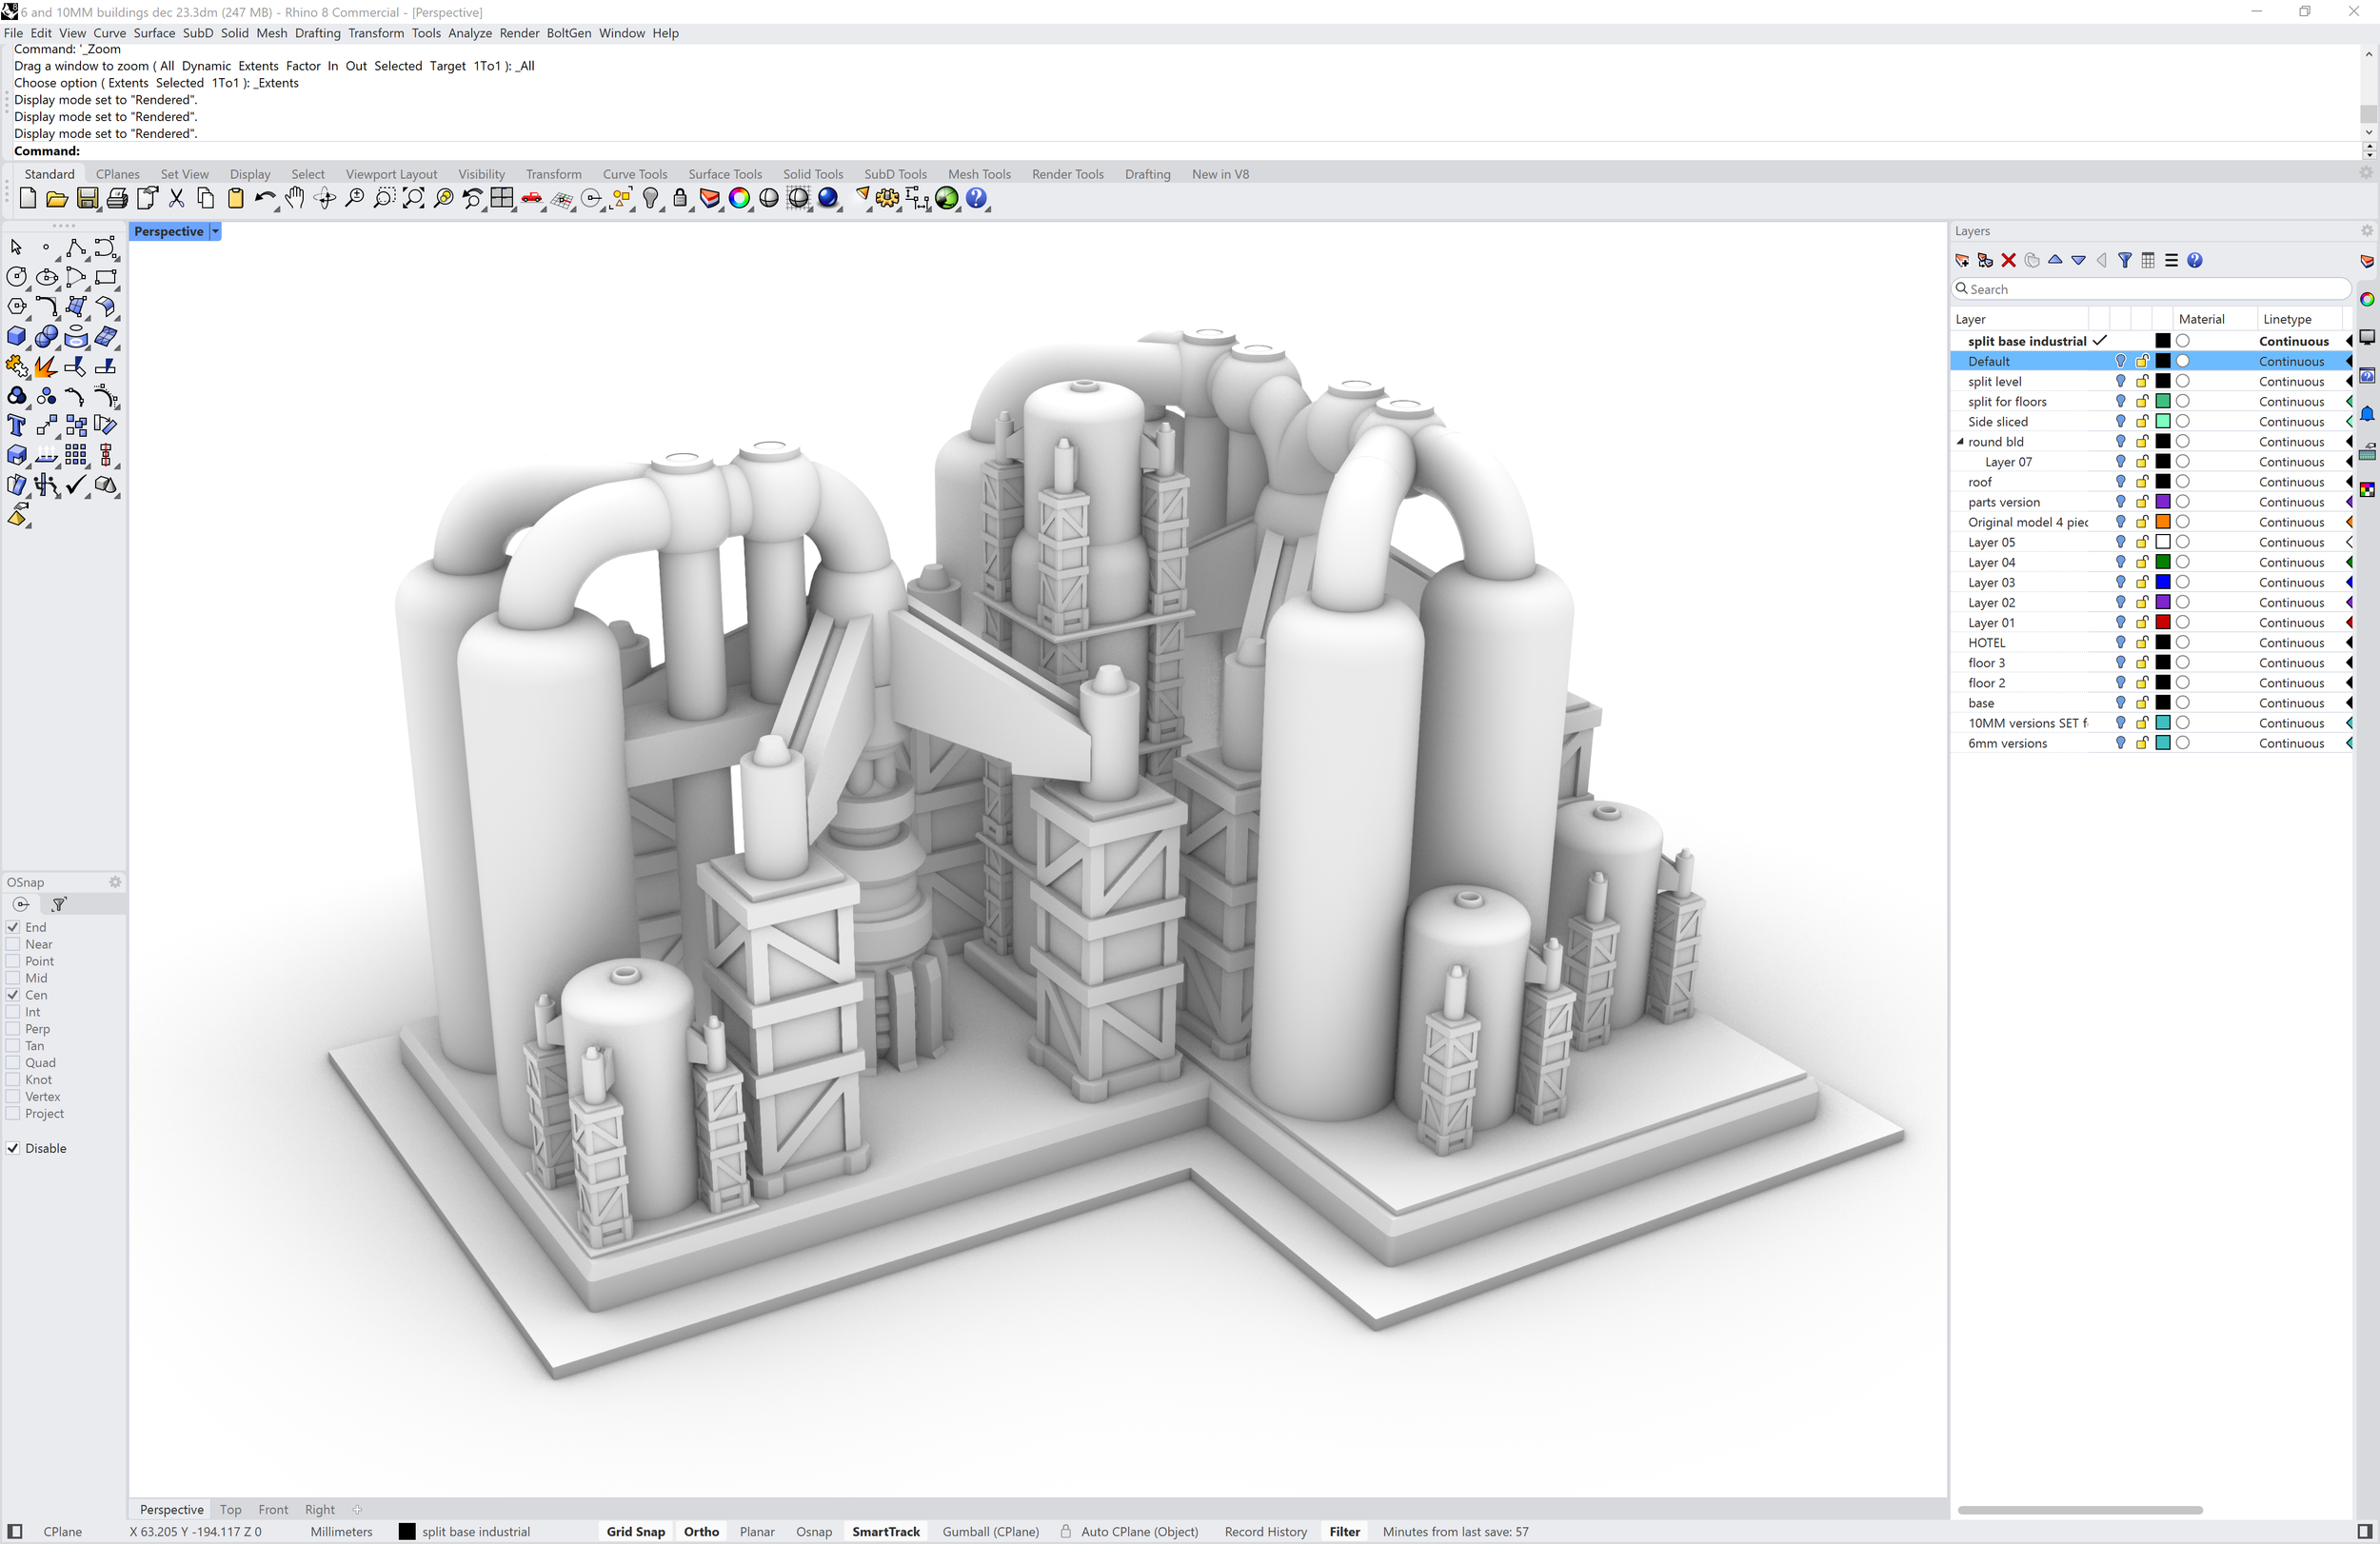Click the Pan hand tool in the toolbar
The image size is (2380, 1544).
coord(294,198)
